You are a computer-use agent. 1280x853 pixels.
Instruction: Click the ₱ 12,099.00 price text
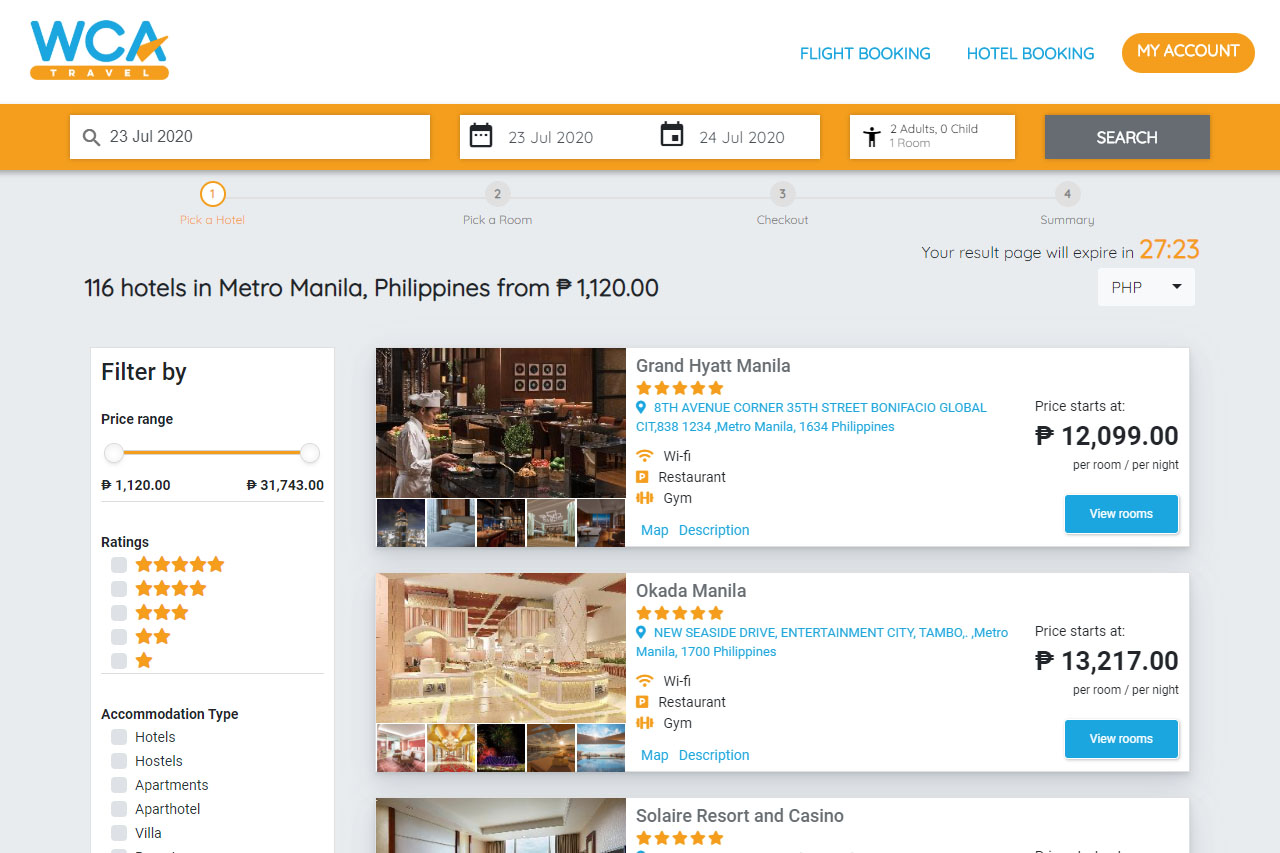(x=1107, y=436)
